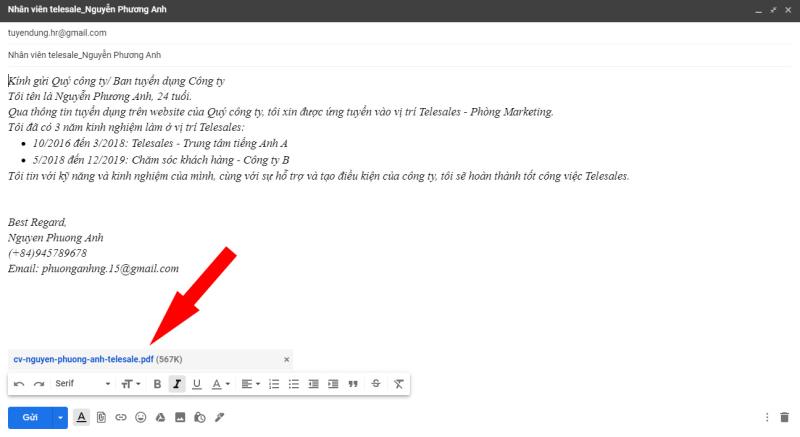Click the line Tôi tên là Nguyễn Phương Anh
800x437 pixels.
tap(100, 96)
